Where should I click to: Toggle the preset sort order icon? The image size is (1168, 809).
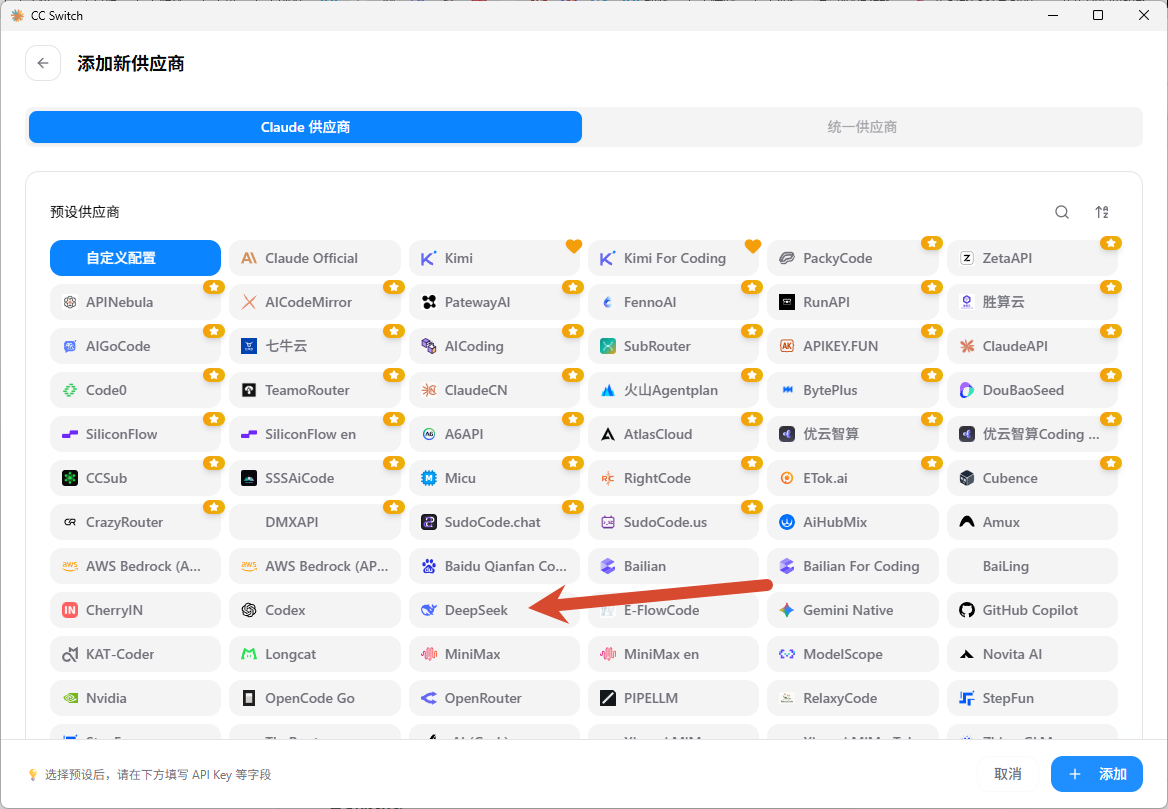(x=1102, y=212)
